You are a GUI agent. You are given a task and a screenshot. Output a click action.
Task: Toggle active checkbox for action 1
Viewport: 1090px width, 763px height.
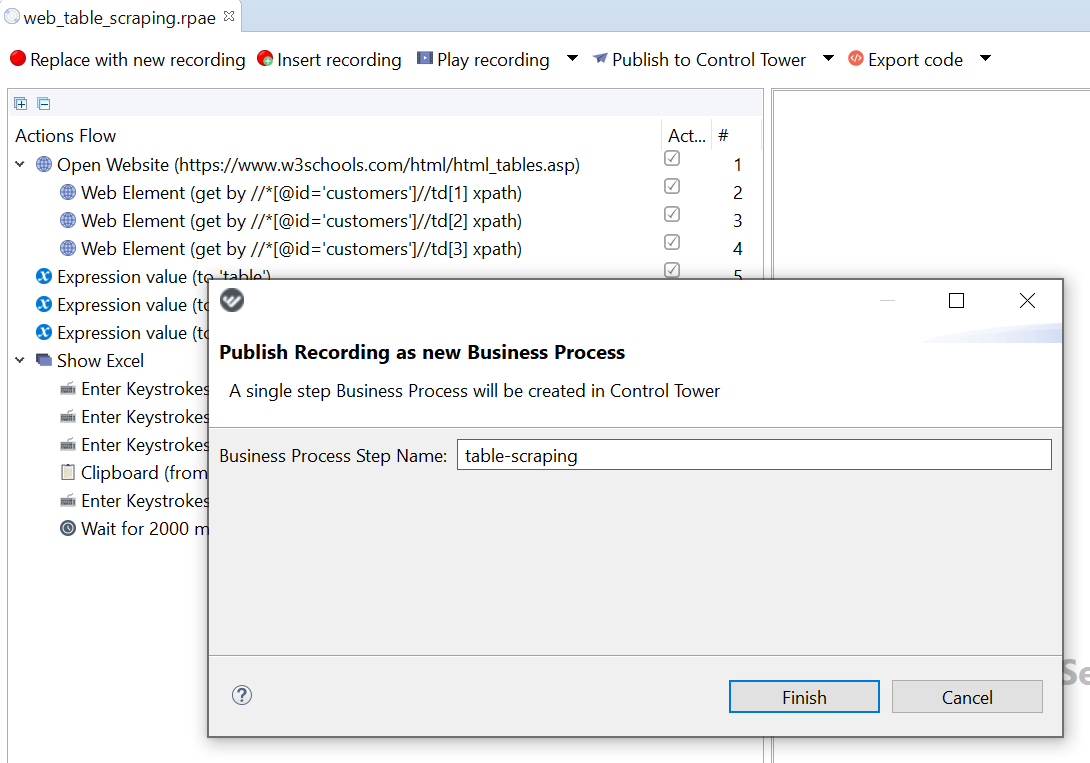click(672, 158)
